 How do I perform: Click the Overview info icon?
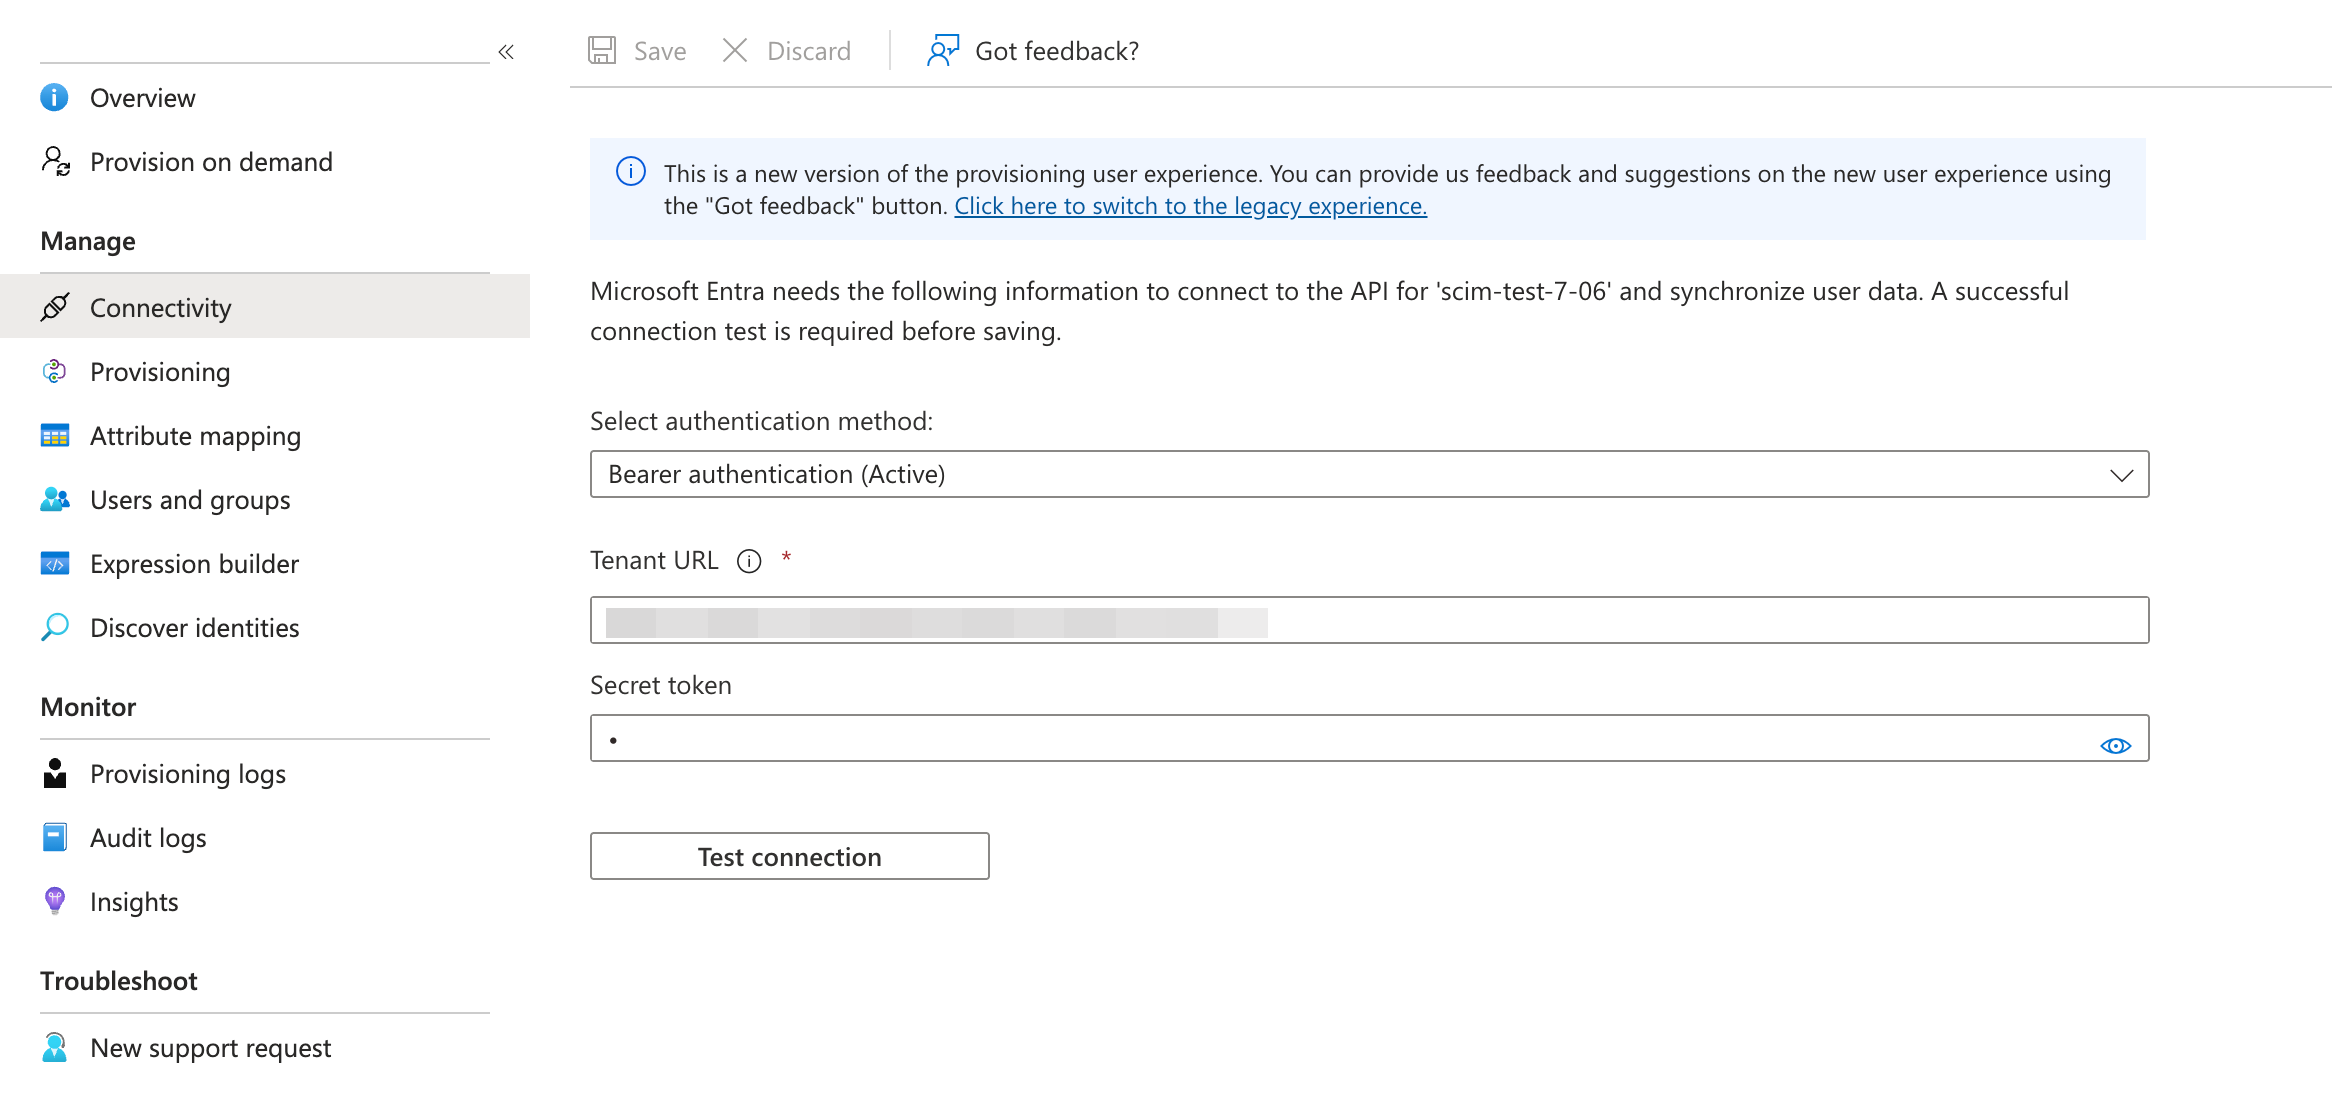(x=54, y=97)
